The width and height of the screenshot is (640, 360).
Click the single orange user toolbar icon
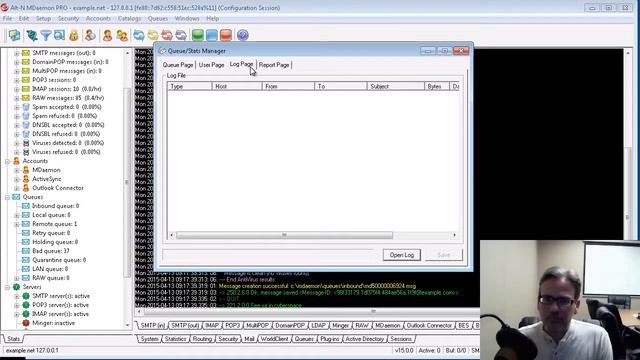click(107, 36)
